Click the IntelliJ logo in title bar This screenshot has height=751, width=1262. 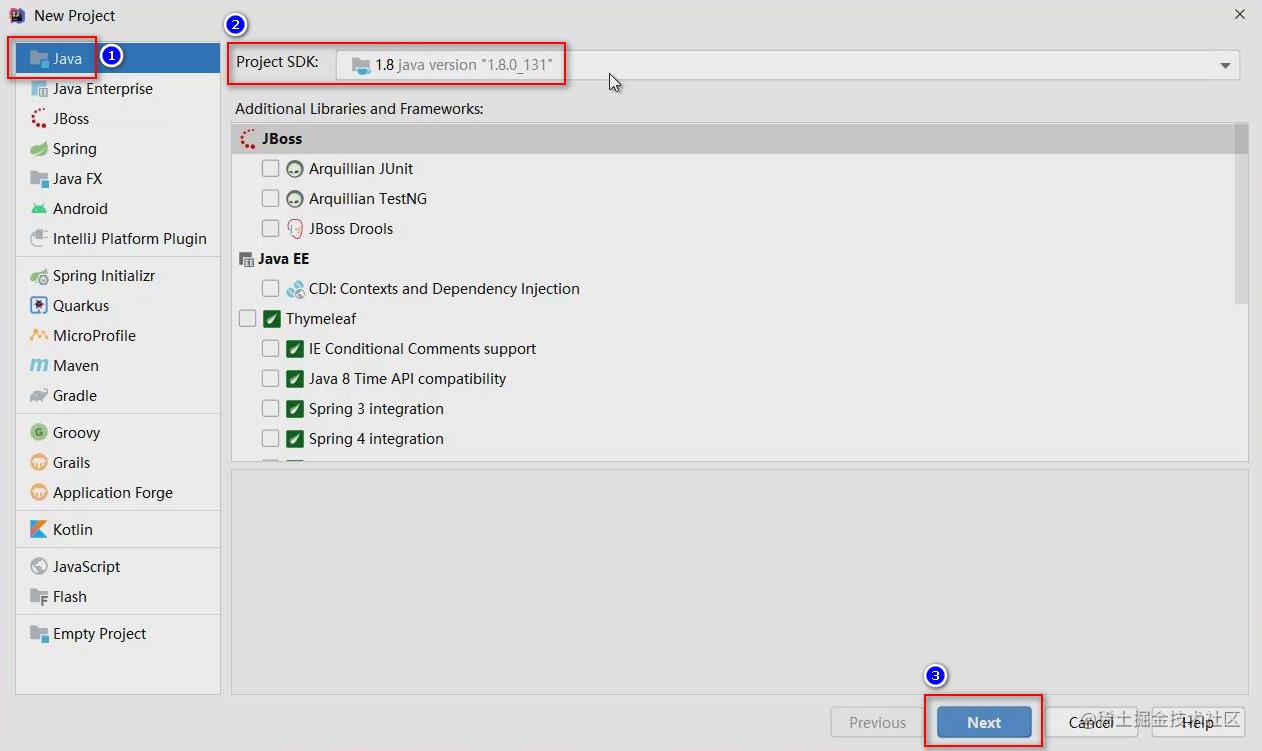(17, 15)
